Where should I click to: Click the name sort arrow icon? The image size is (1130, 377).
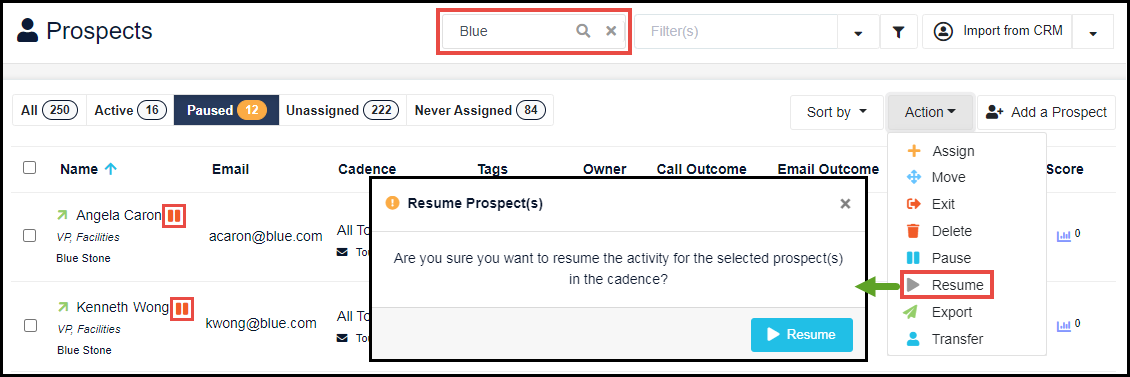tap(110, 169)
